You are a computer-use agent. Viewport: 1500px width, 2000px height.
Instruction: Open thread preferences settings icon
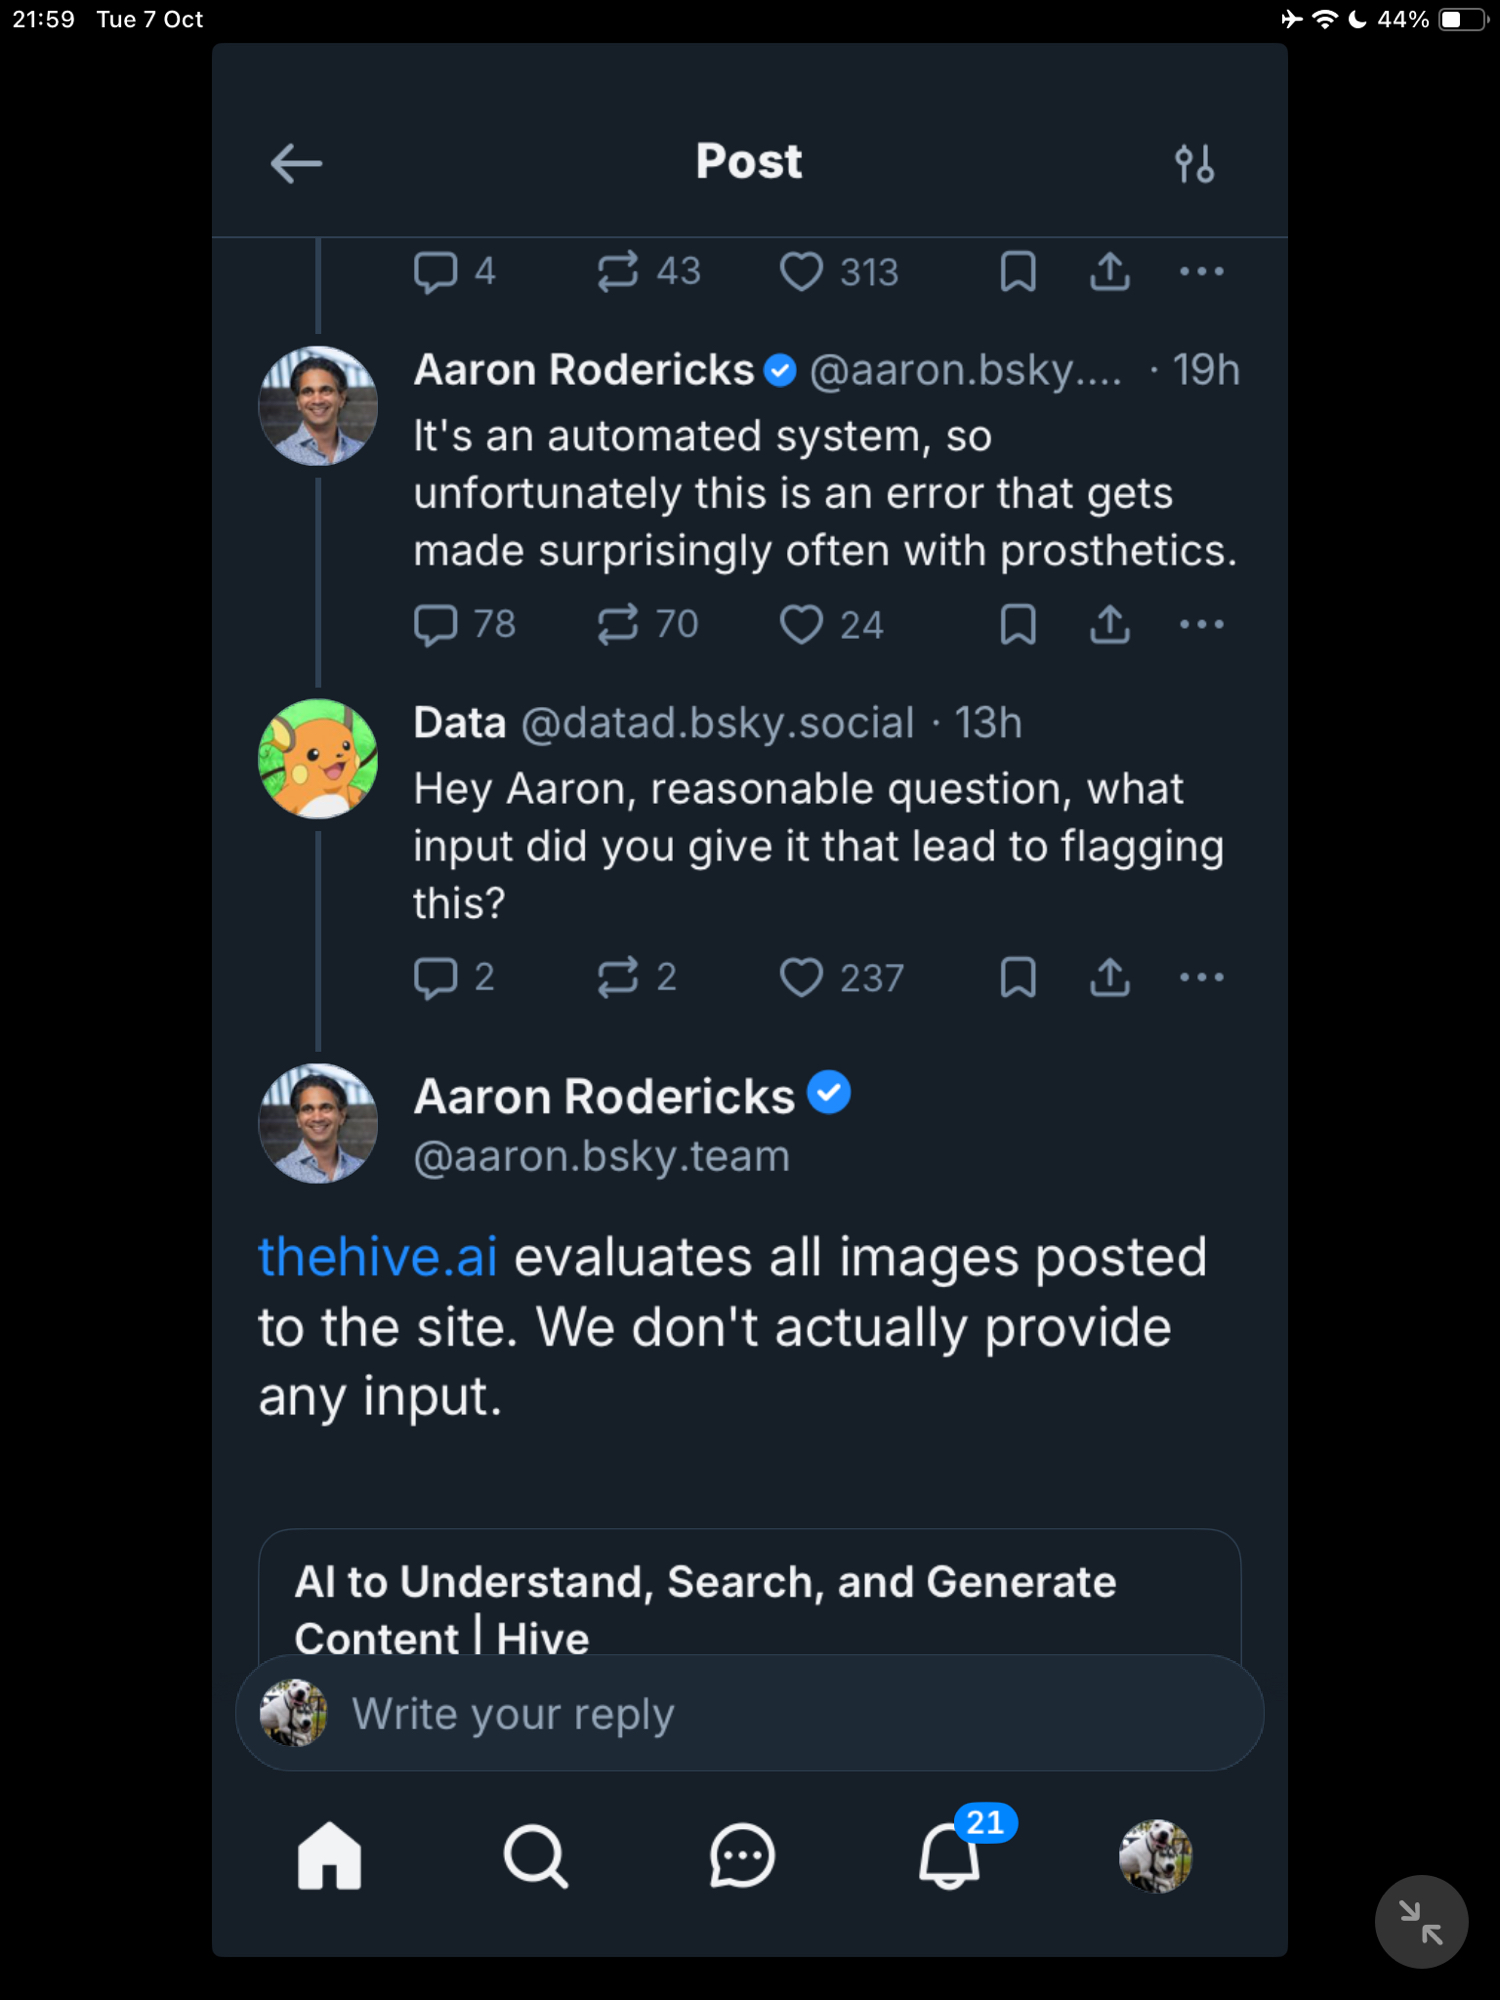point(1194,163)
